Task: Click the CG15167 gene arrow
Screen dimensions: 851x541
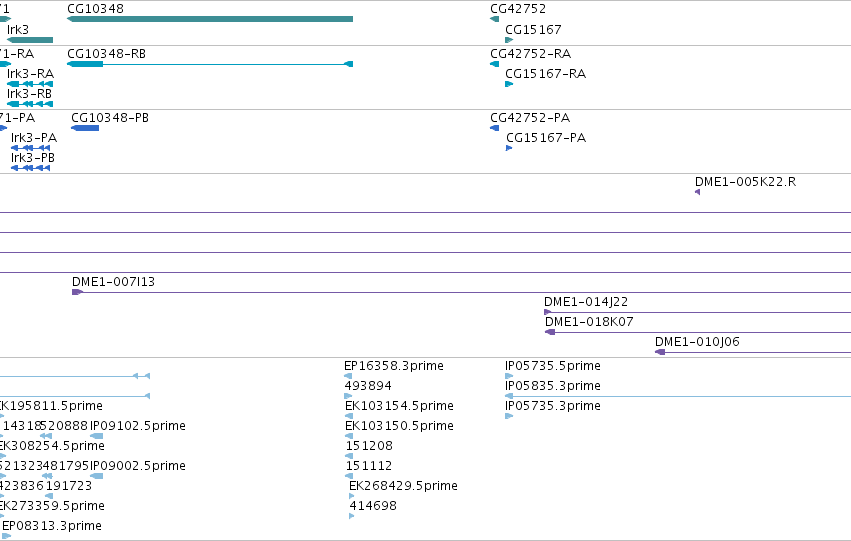Action: [x=509, y=40]
